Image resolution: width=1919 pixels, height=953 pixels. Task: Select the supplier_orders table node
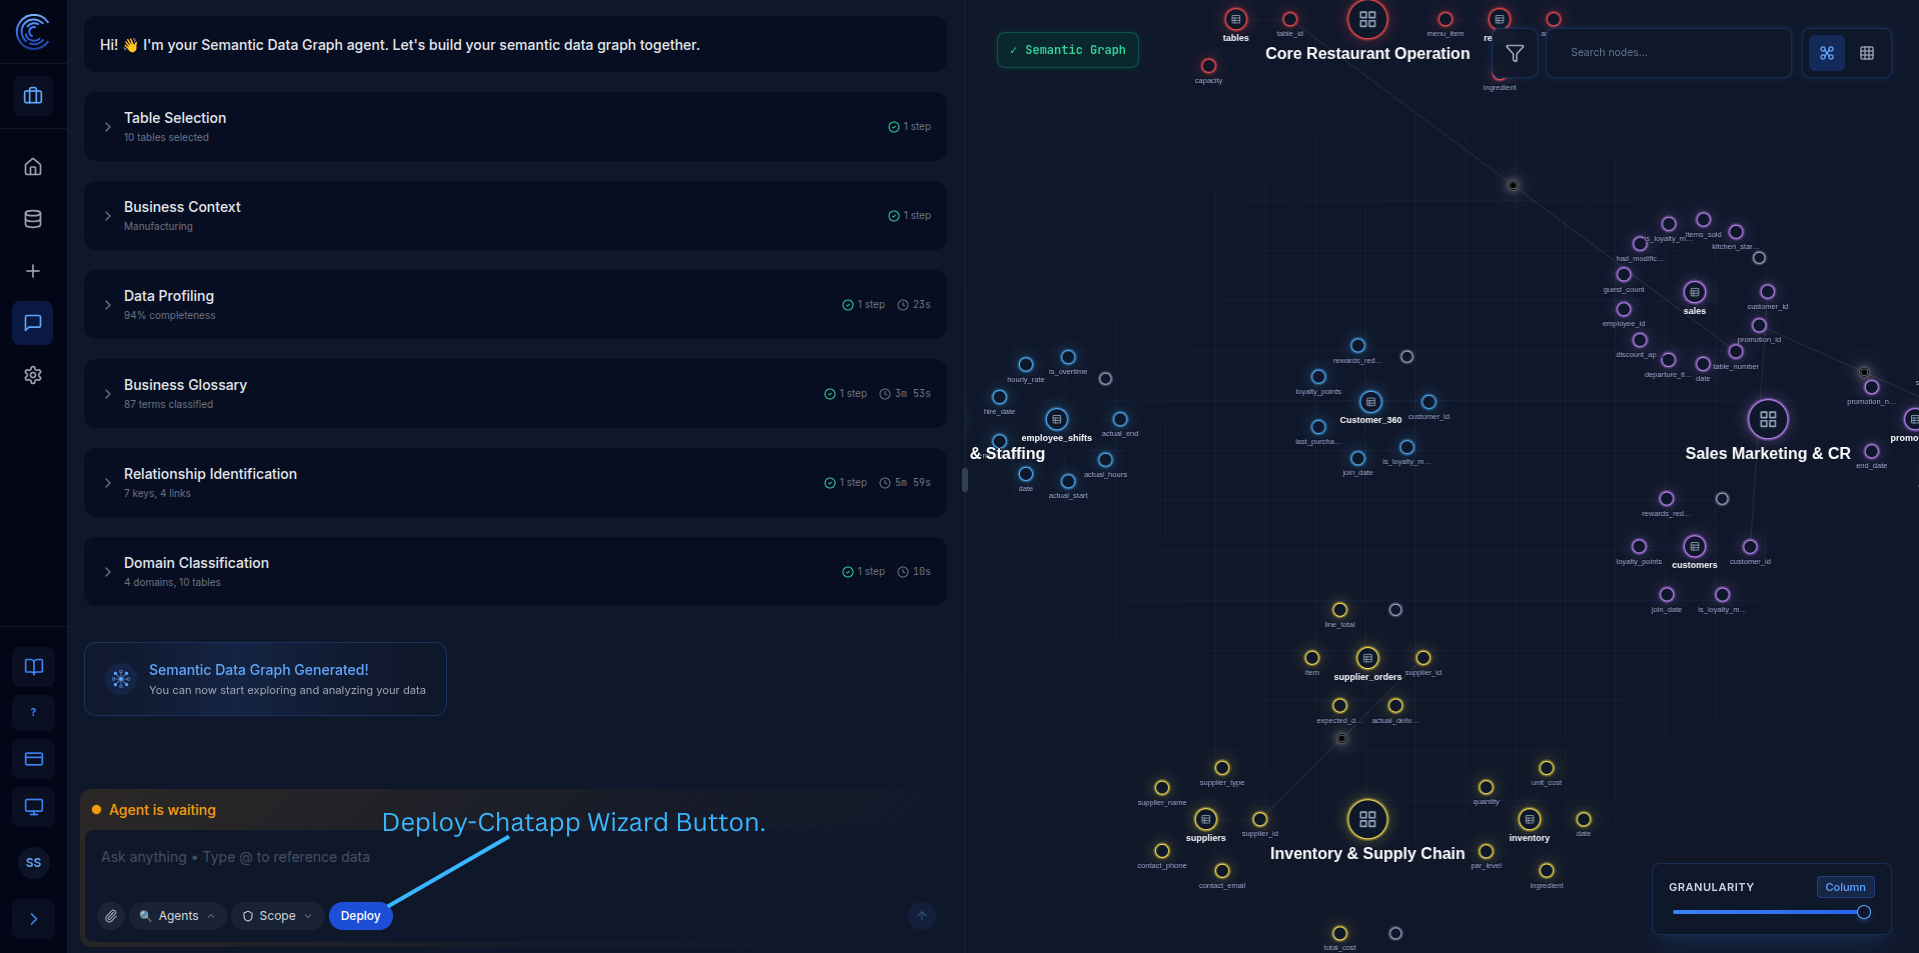pos(1368,658)
